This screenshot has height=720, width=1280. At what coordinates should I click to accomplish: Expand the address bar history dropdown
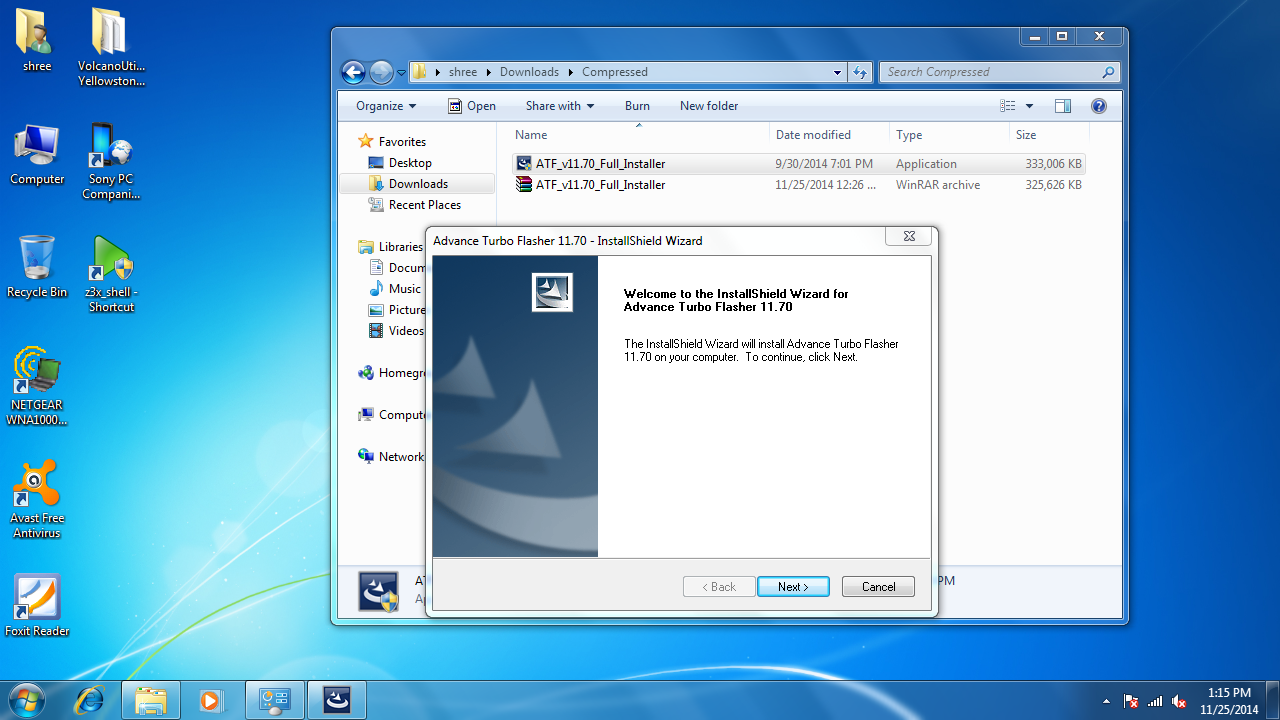click(x=838, y=72)
